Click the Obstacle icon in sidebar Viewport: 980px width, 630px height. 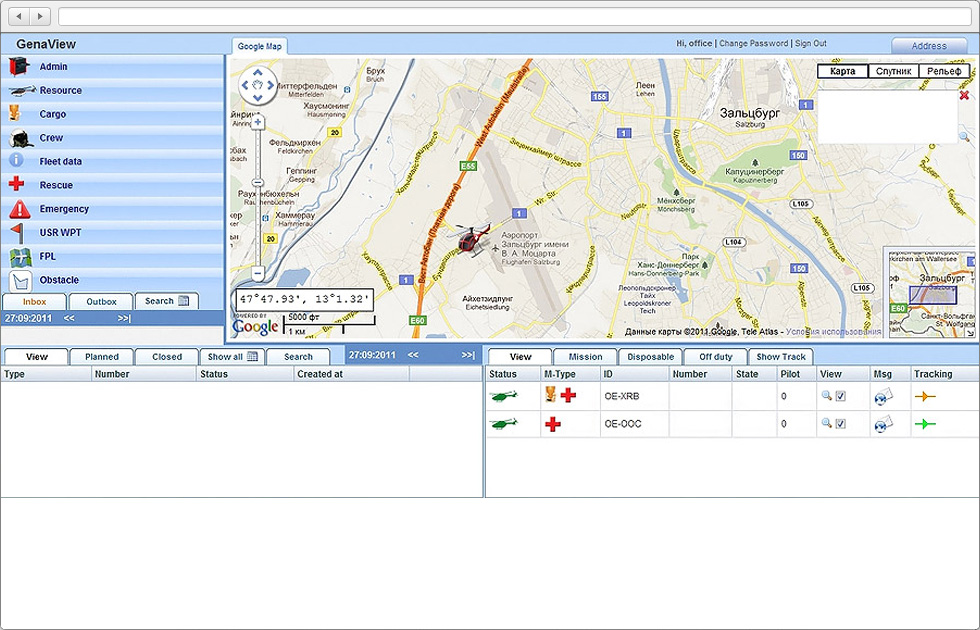20,282
